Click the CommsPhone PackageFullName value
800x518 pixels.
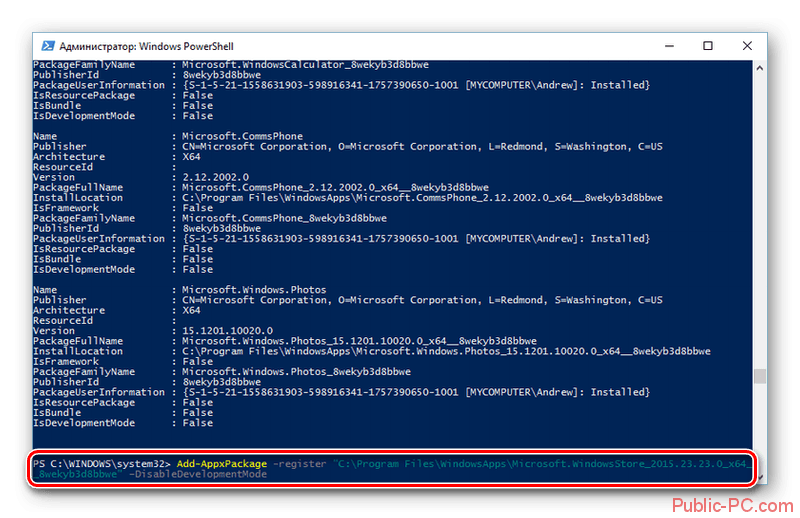[x=335, y=187]
